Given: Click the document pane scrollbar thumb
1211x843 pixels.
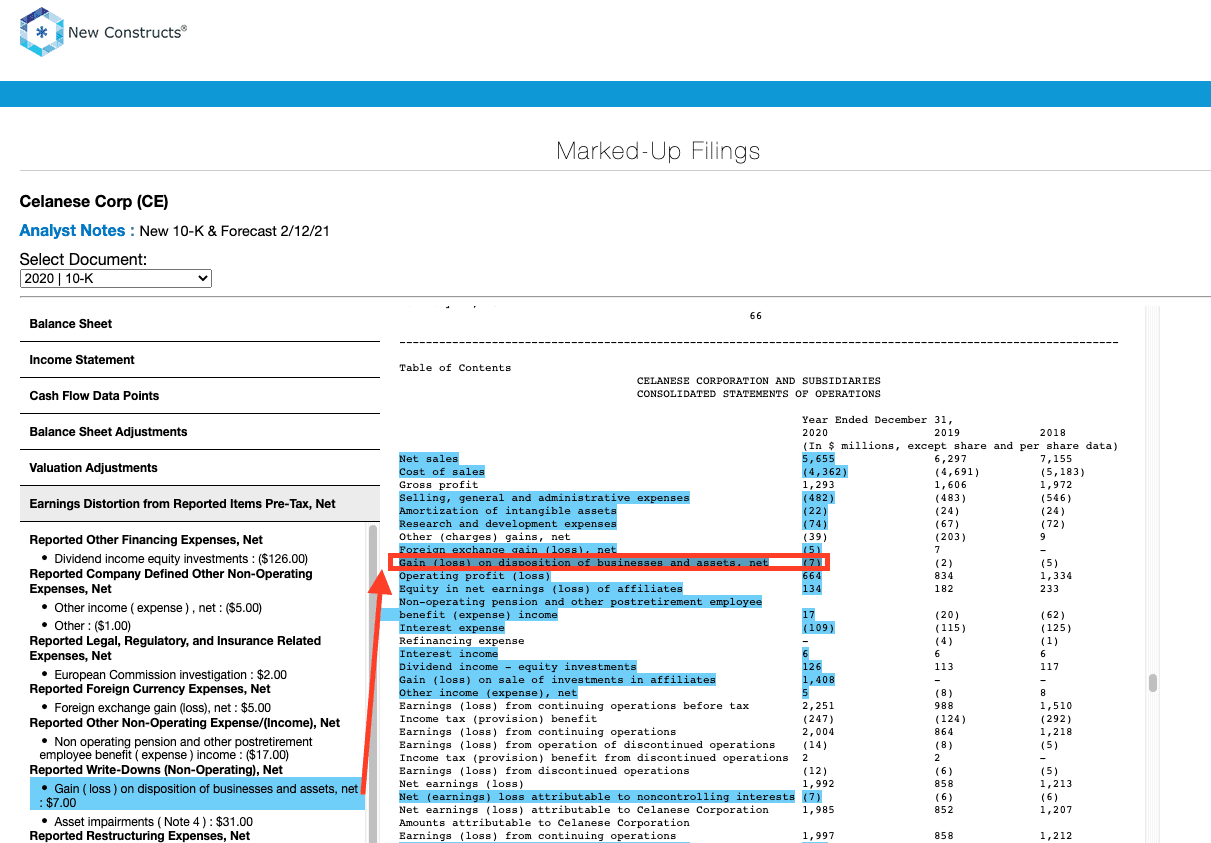Looking at the screenshot, I should coord(1152,683).
